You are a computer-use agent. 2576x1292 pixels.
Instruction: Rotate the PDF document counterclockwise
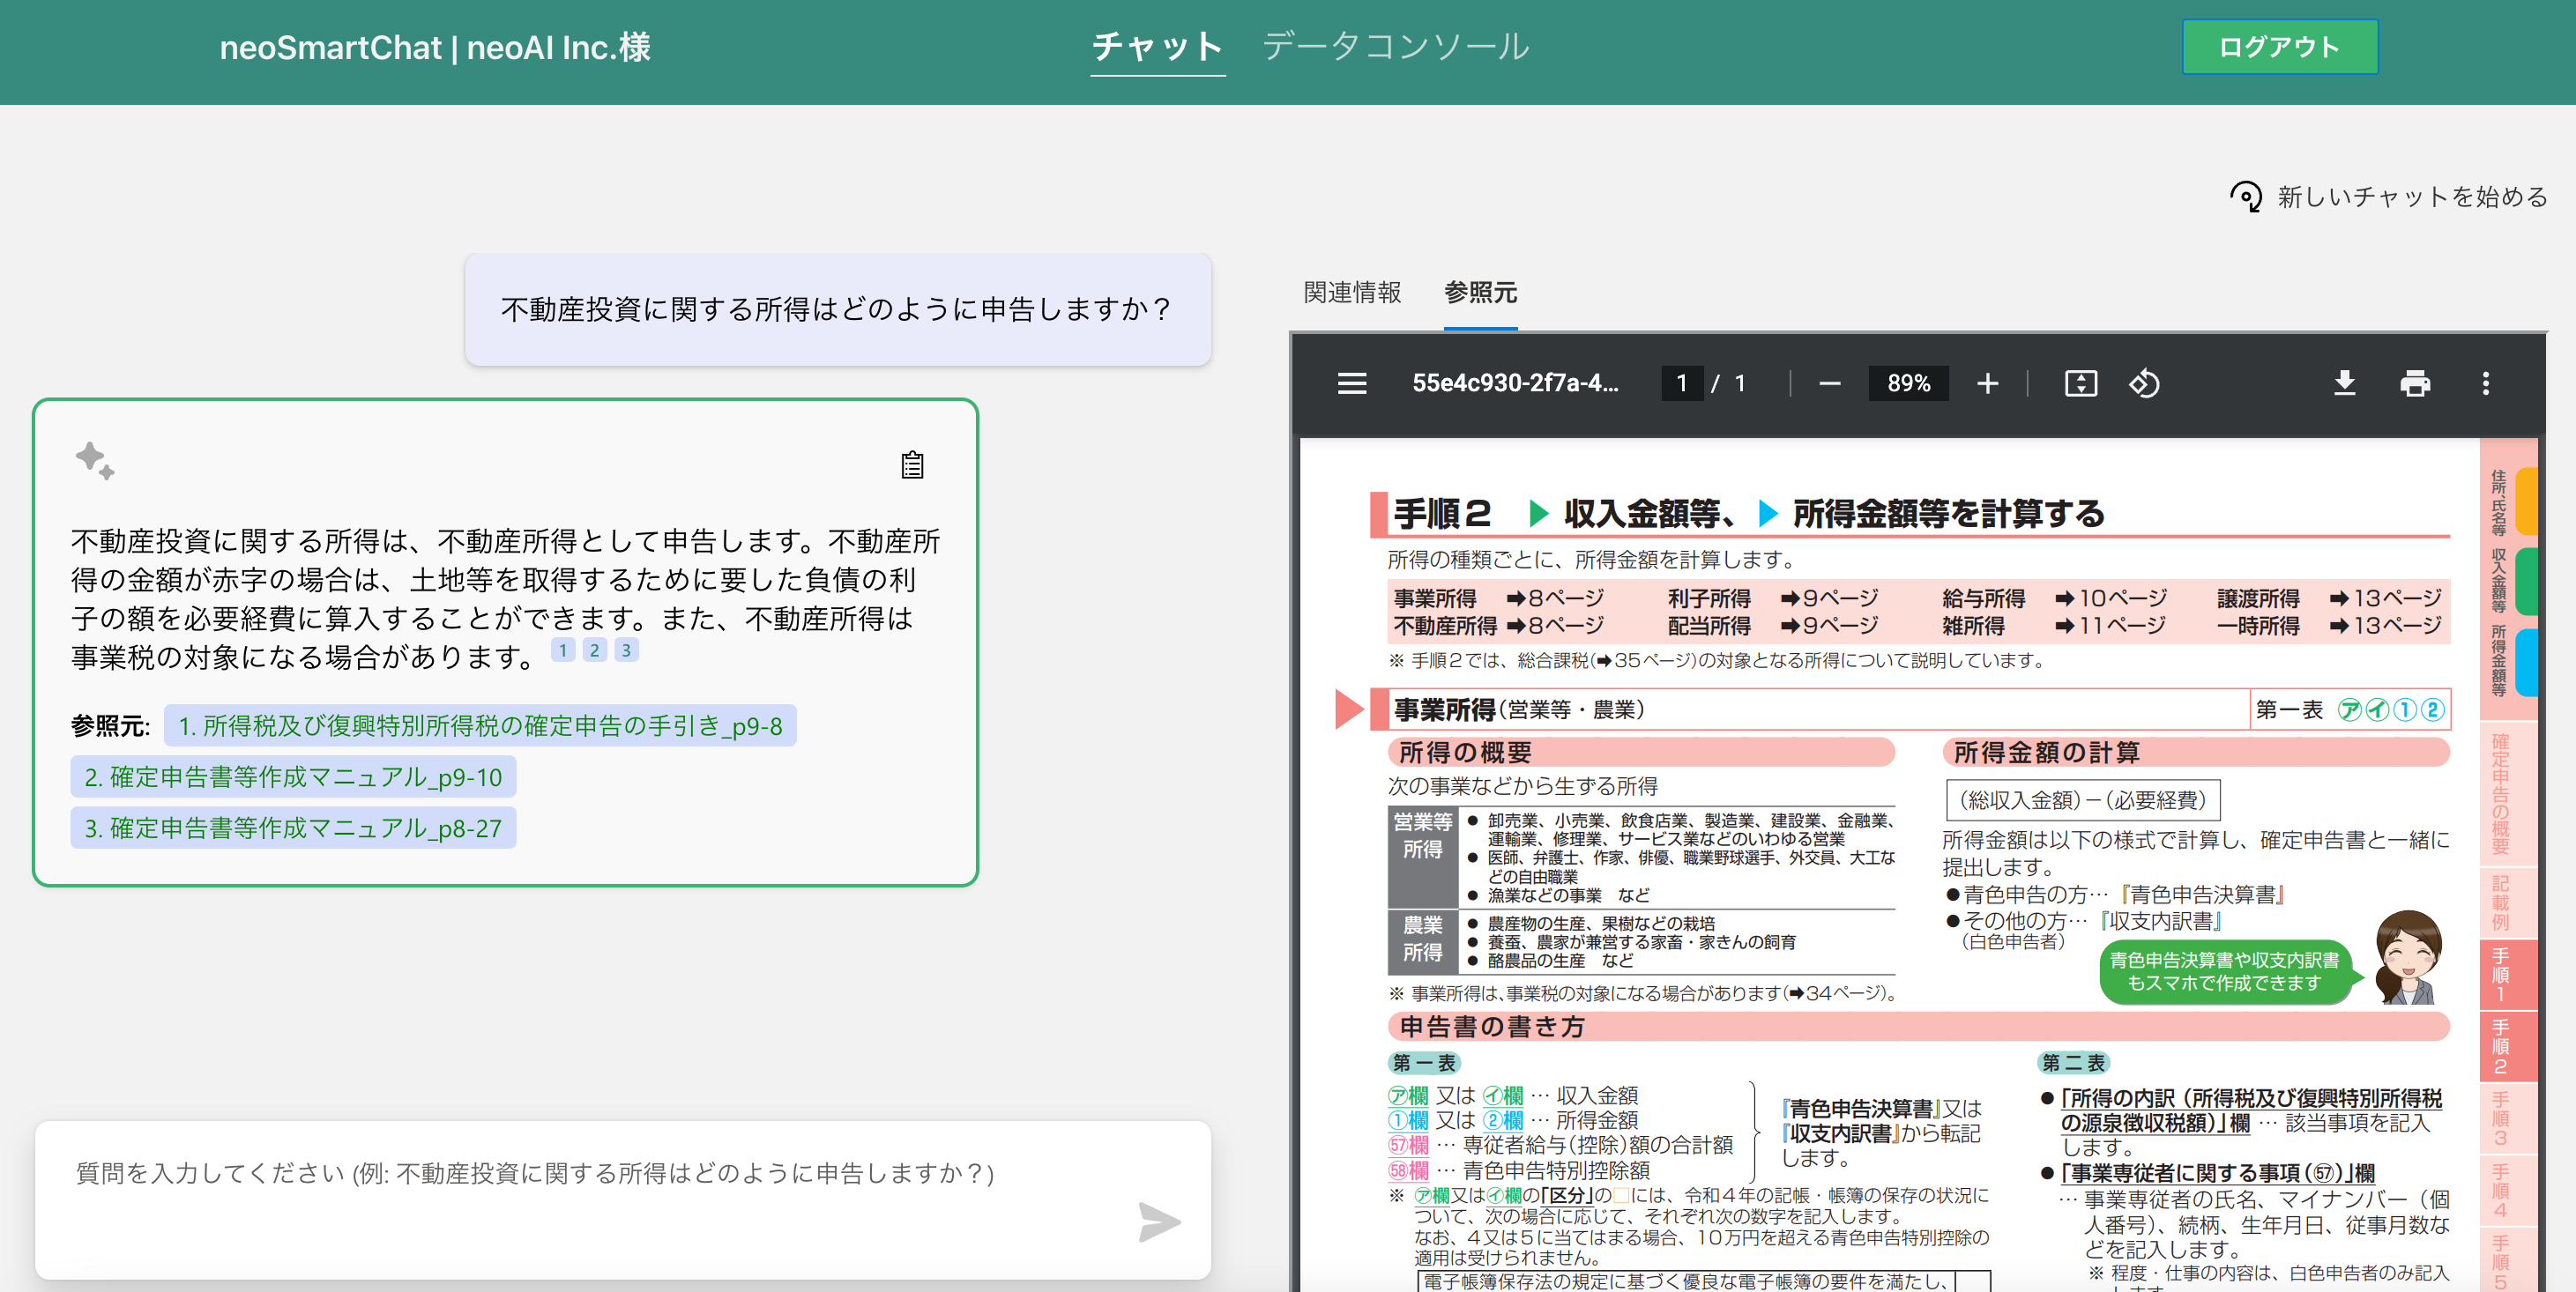click(x=2143, y=383)
